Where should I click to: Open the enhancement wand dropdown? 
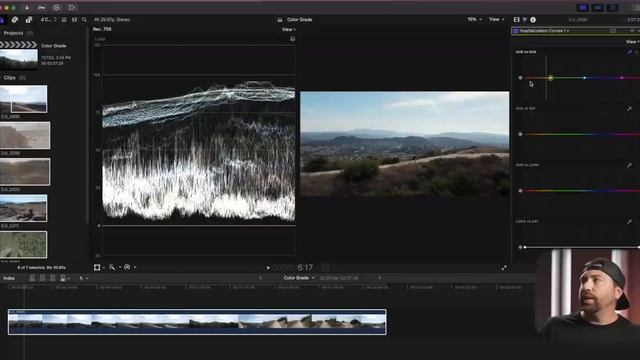pyautogui.click(x=115, y=267)
